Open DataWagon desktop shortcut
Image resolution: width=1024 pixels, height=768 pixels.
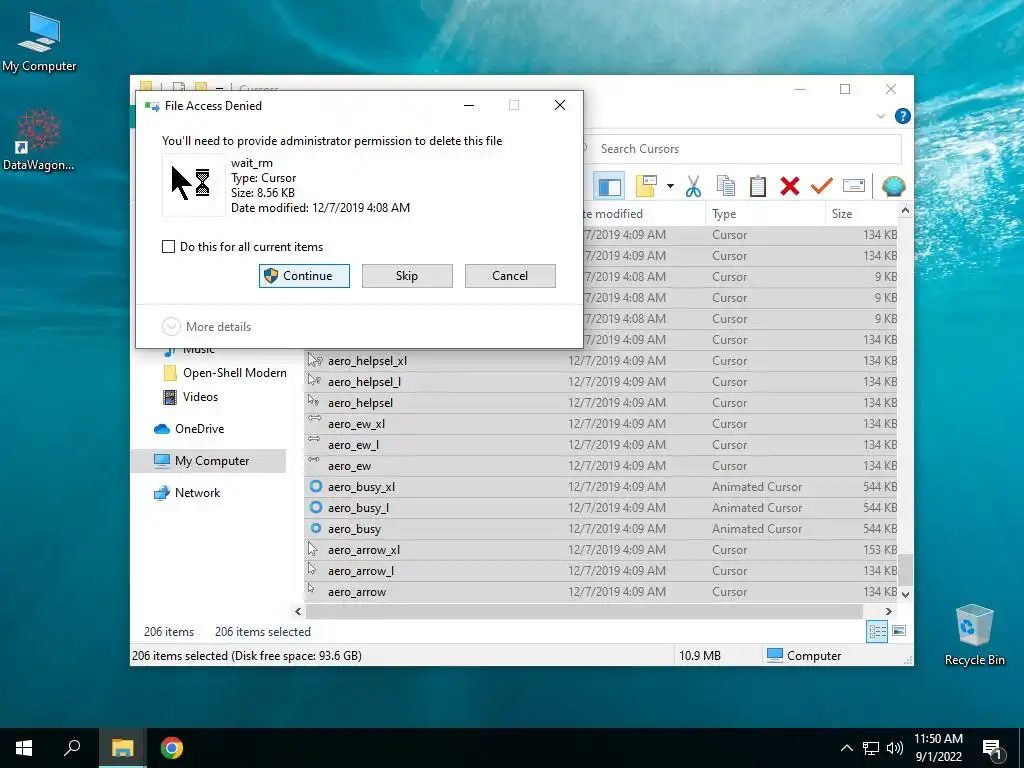pos(39,140)
